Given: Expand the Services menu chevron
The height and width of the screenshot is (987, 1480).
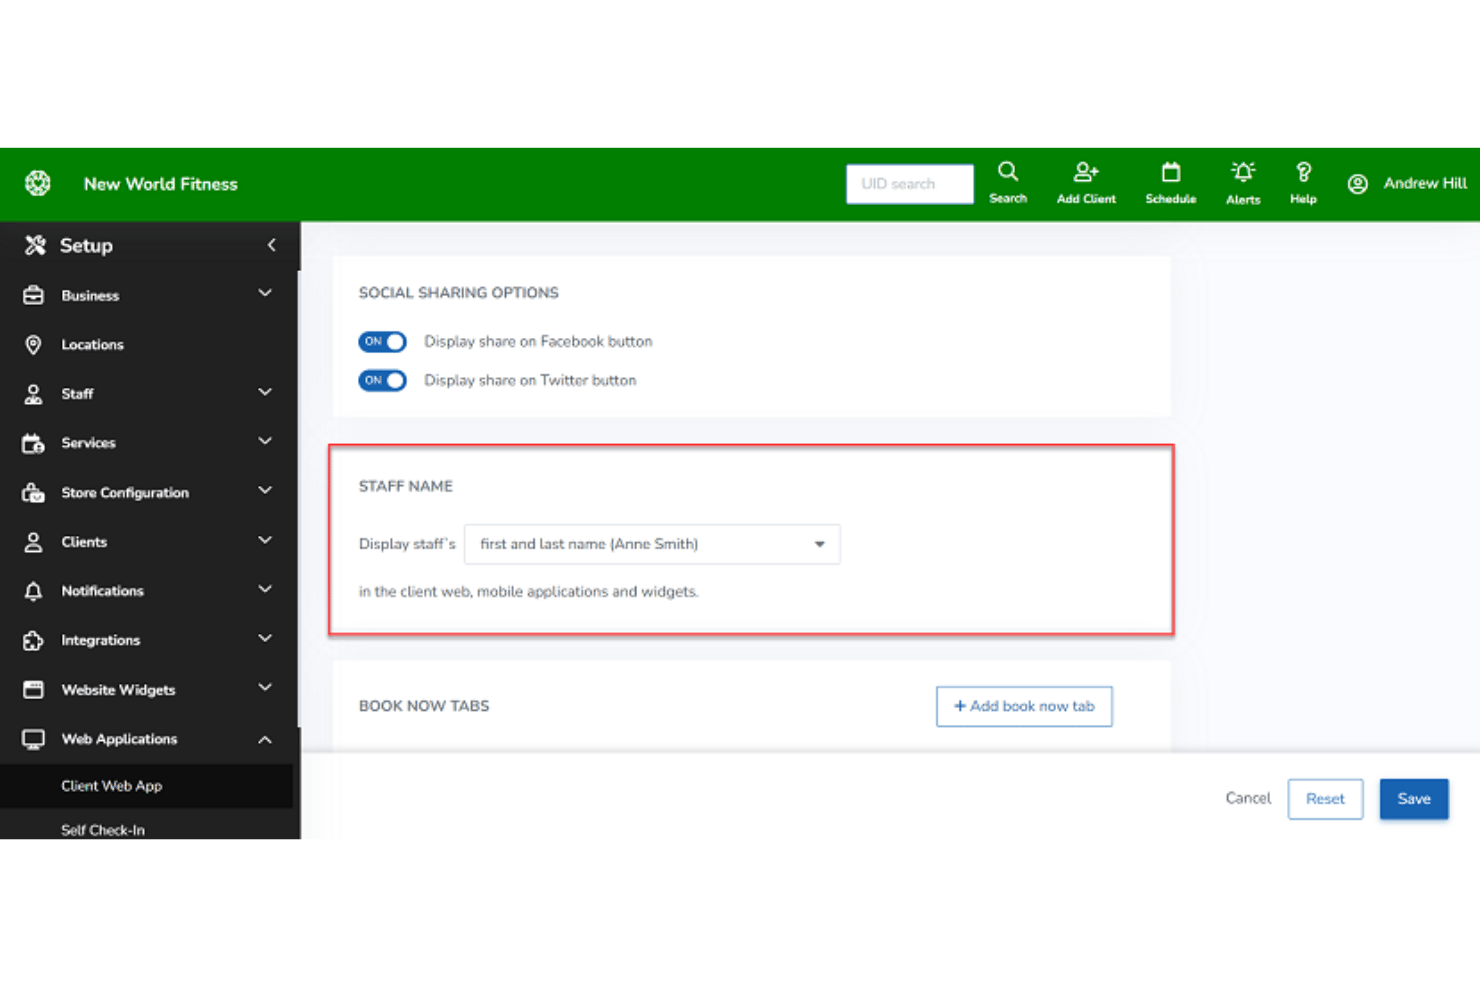Looking at the screenshot, I should [x=265, y=441].
